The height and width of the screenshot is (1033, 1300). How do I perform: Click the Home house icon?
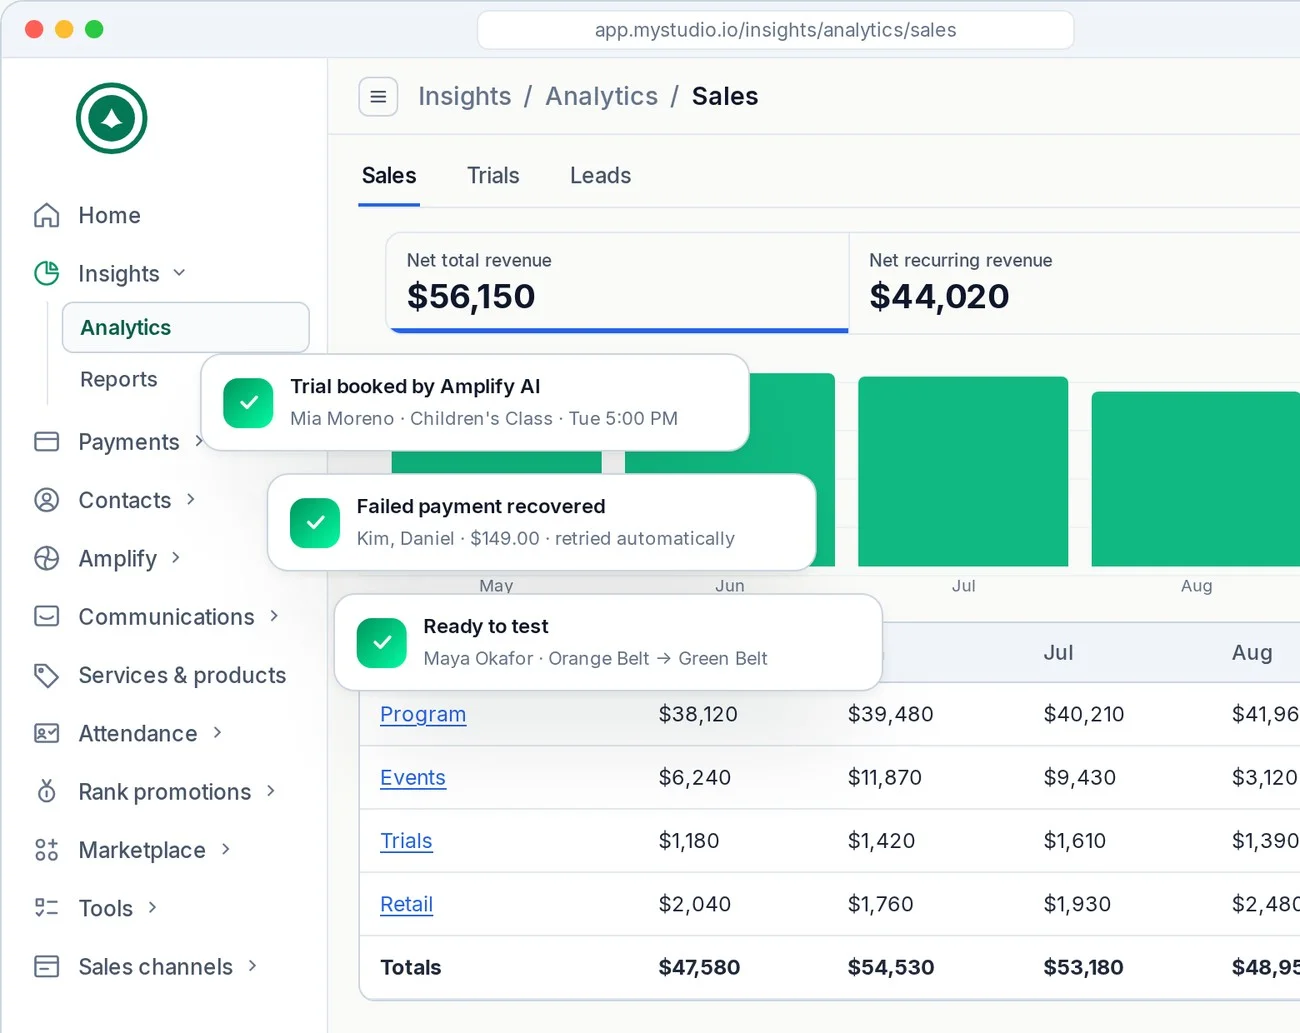pyautogui.click(x=47, y=215)
